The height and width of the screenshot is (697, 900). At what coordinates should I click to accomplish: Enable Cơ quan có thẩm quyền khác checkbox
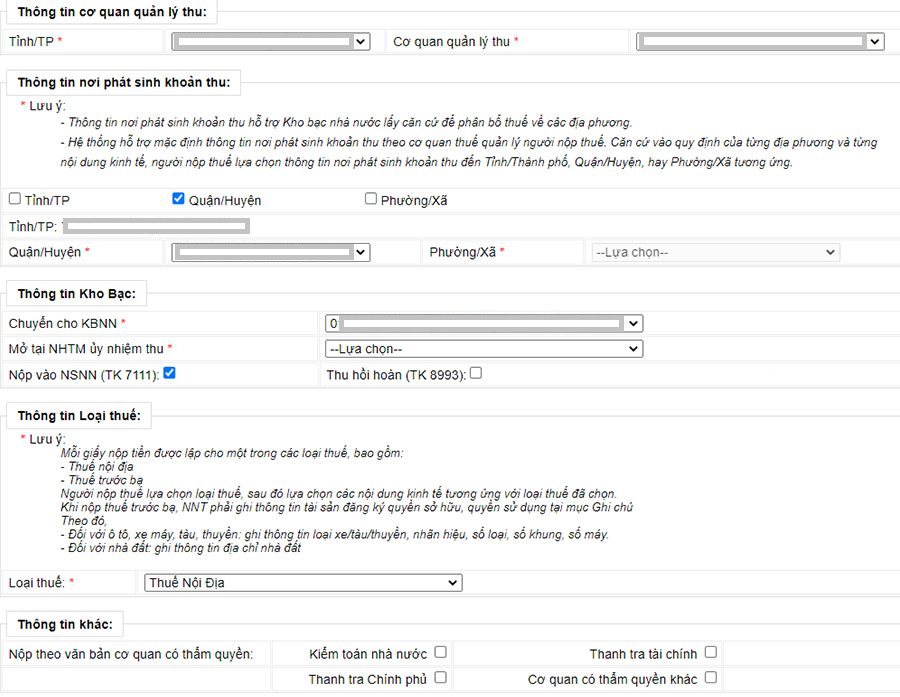point(710,678)
